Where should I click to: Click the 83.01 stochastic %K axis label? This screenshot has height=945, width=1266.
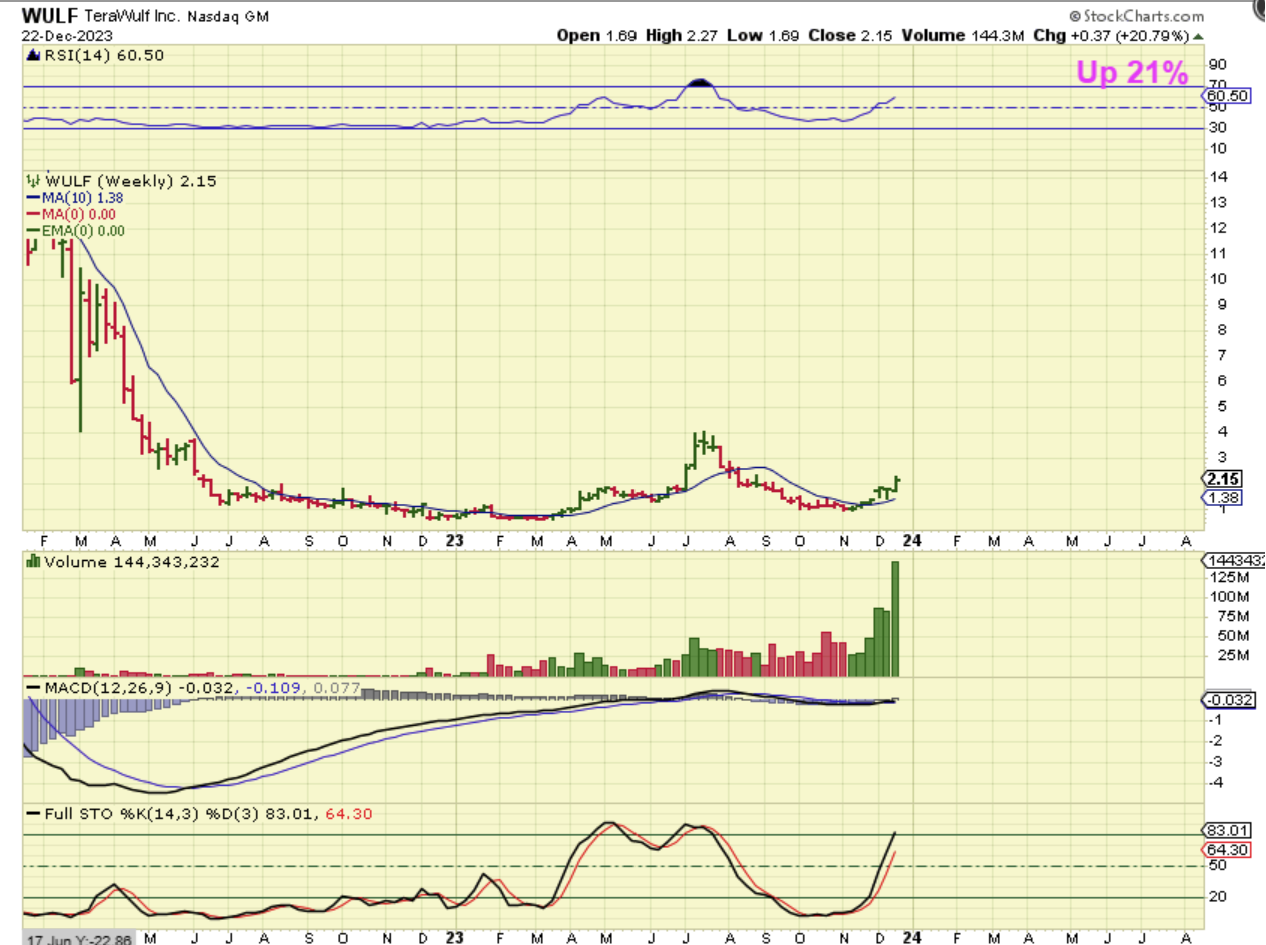tap(1224, 831)
